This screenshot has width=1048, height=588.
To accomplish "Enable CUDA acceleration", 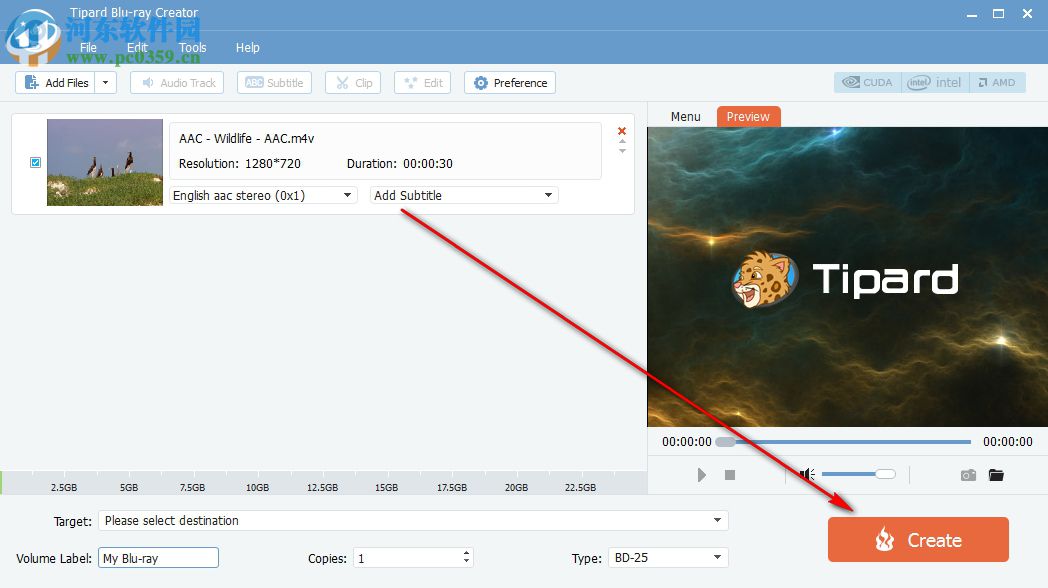I will [x=866, y=82].
